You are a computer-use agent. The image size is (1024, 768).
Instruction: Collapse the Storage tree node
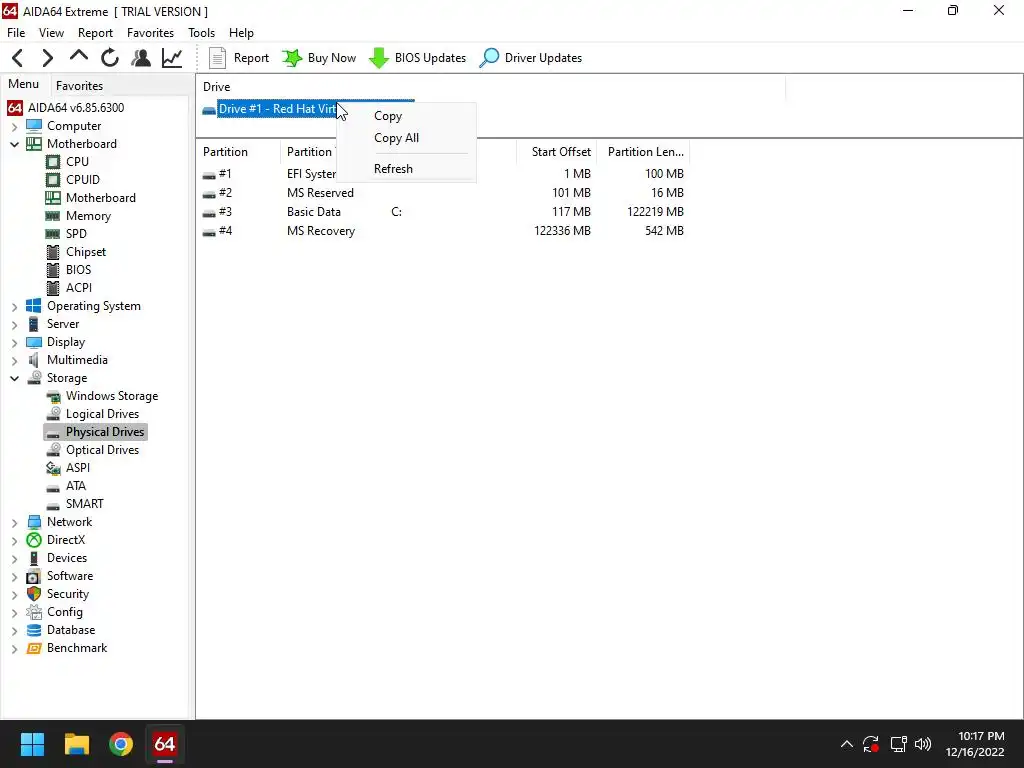[14, 378]
